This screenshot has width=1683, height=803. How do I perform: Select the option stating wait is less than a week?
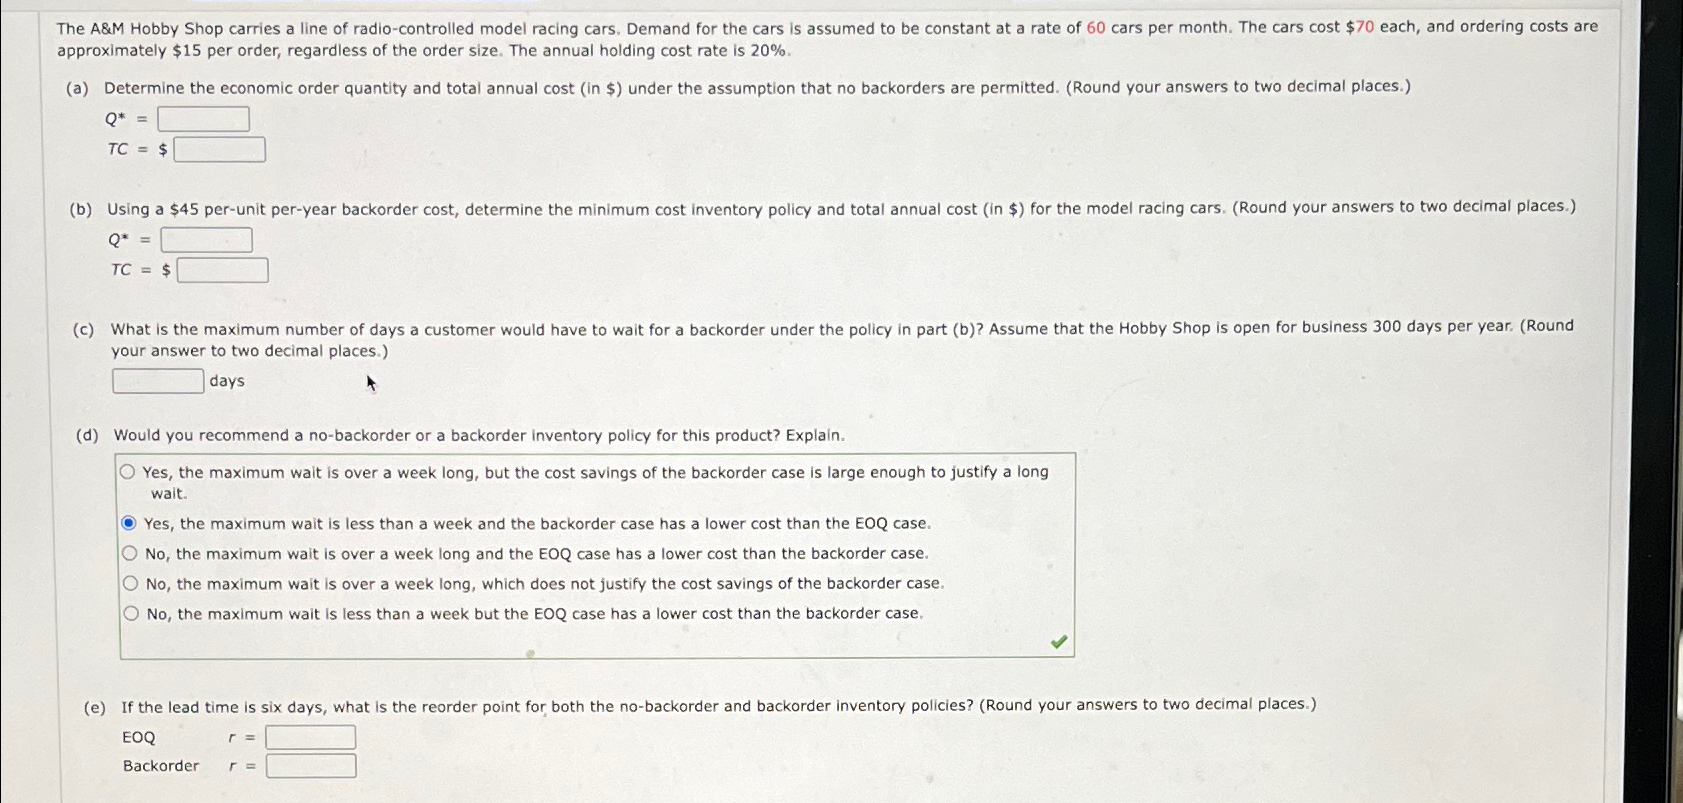click(x=130, y=522)
